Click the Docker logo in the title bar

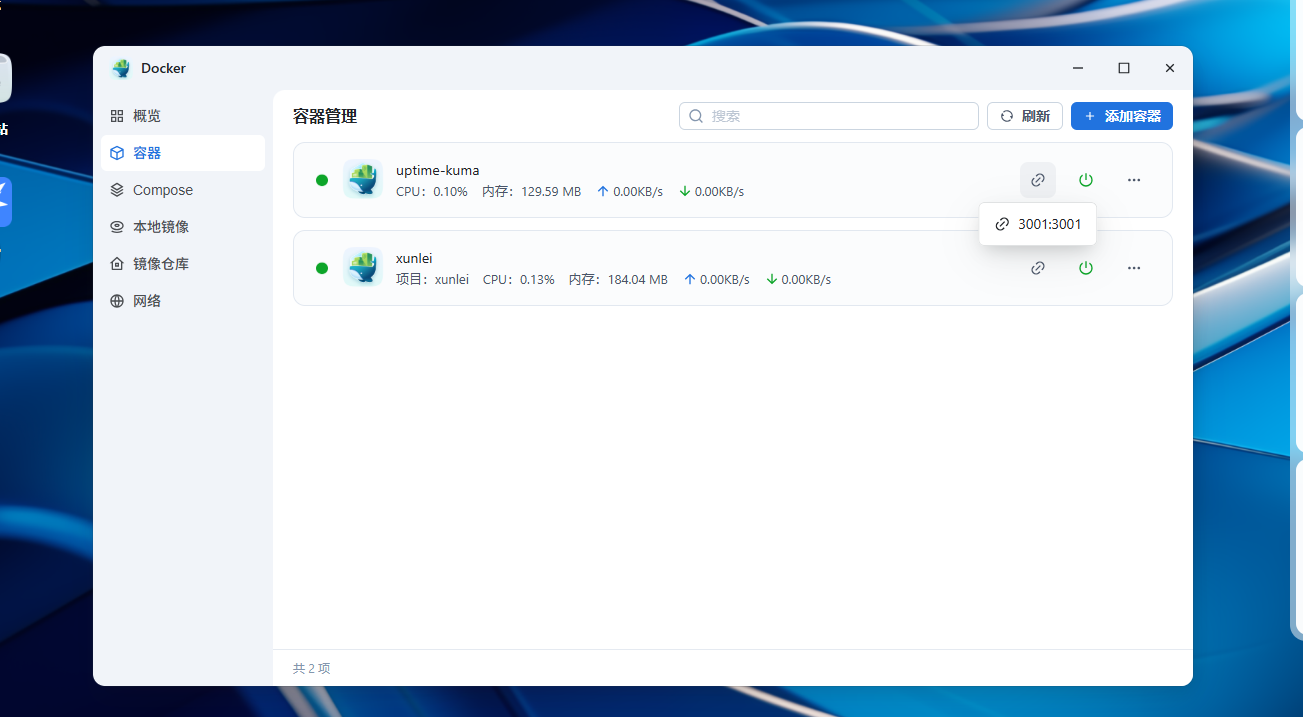121,68
